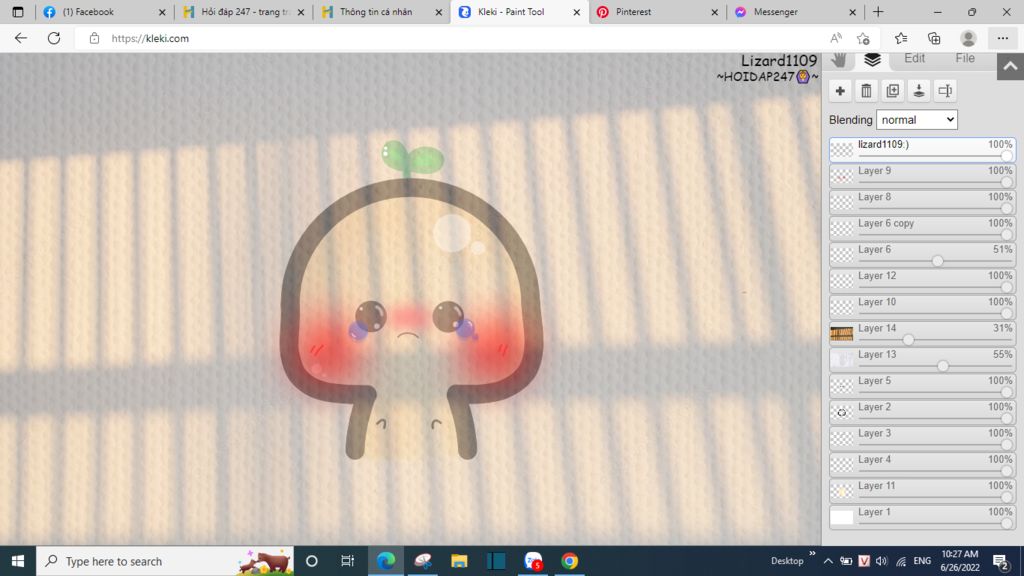This screenshot has width=1024, height=576.
Task: Open volume control in system tray
Action: click(882, 561)
